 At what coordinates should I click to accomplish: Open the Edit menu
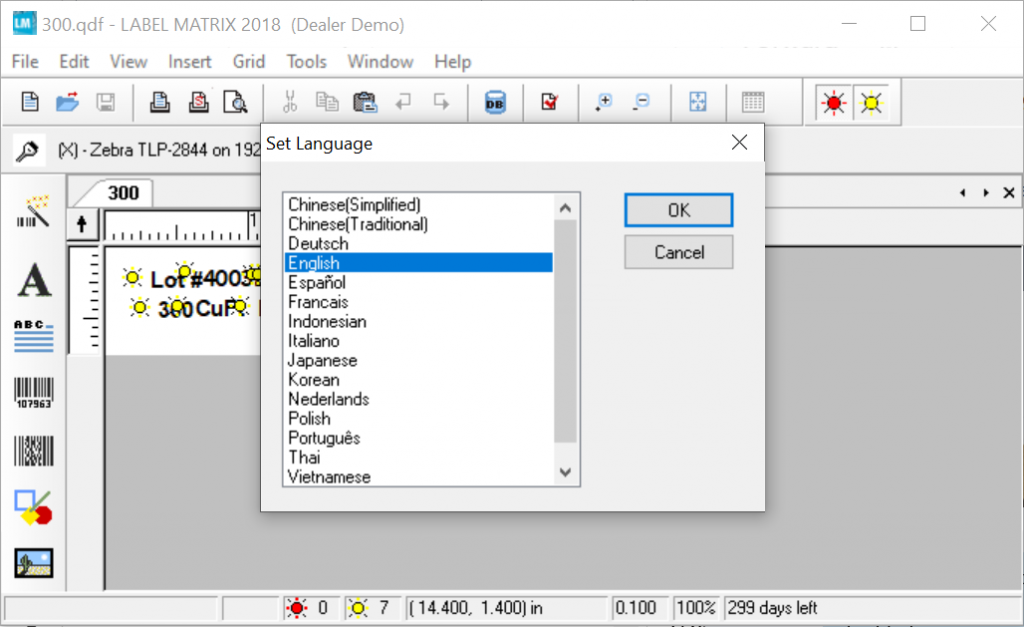[74, 61]
